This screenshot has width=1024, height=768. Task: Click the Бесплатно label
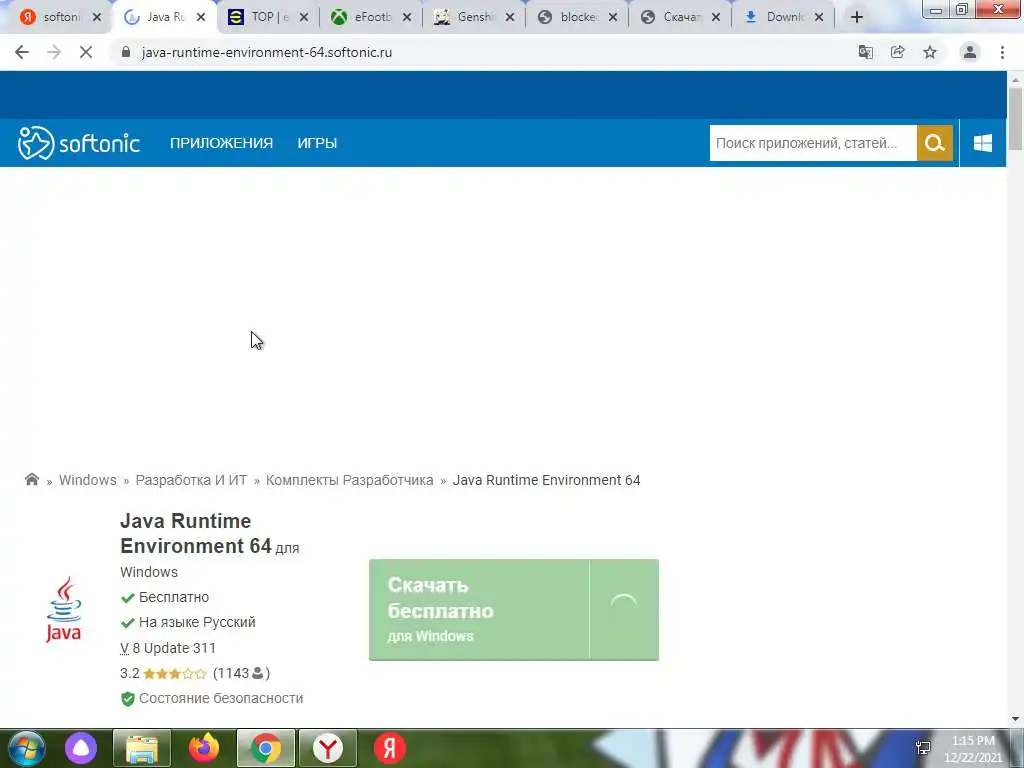pos(174,598)
